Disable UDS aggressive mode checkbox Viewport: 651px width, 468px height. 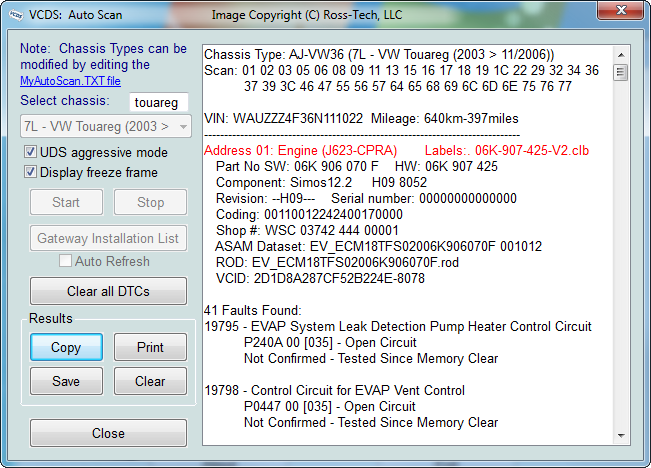(31, 153)
